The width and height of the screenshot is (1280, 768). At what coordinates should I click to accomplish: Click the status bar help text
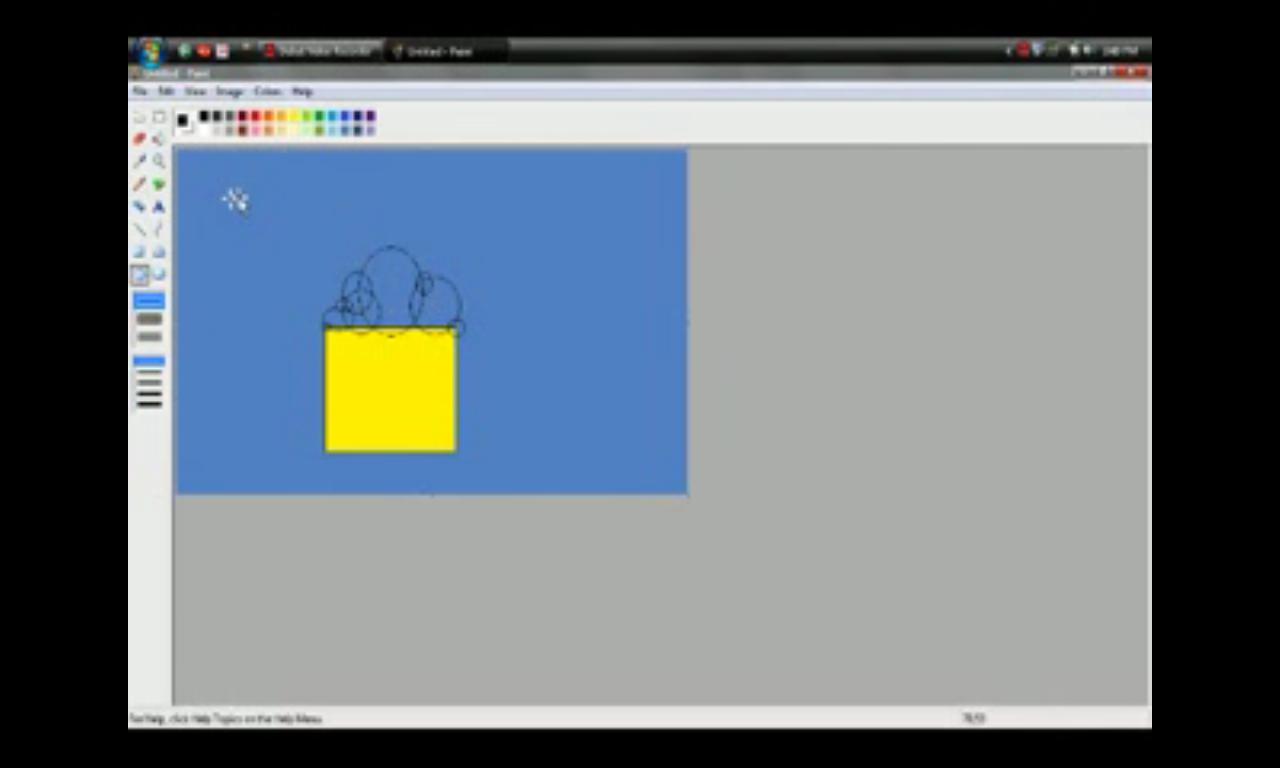coord(226,718)
